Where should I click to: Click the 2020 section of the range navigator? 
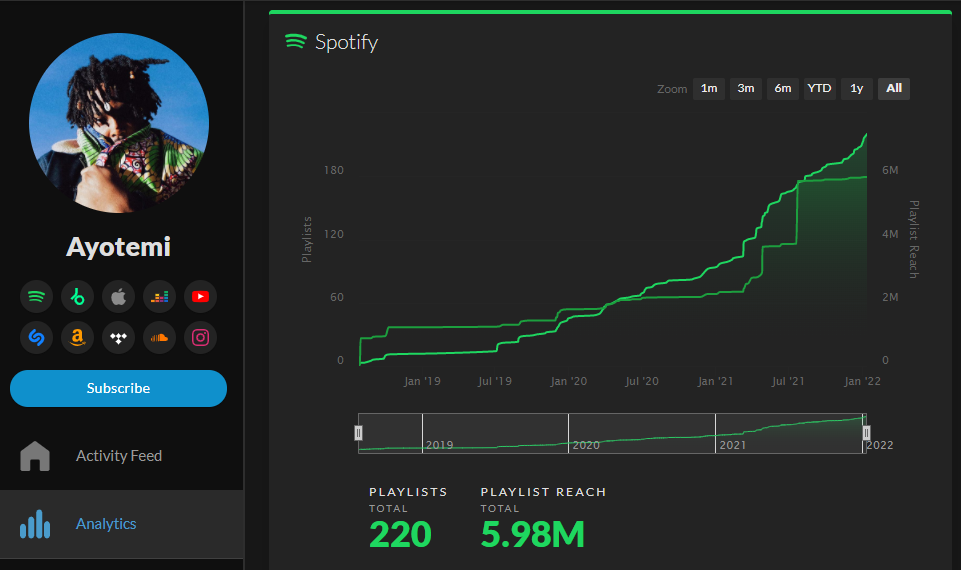(x=641, y=433)
